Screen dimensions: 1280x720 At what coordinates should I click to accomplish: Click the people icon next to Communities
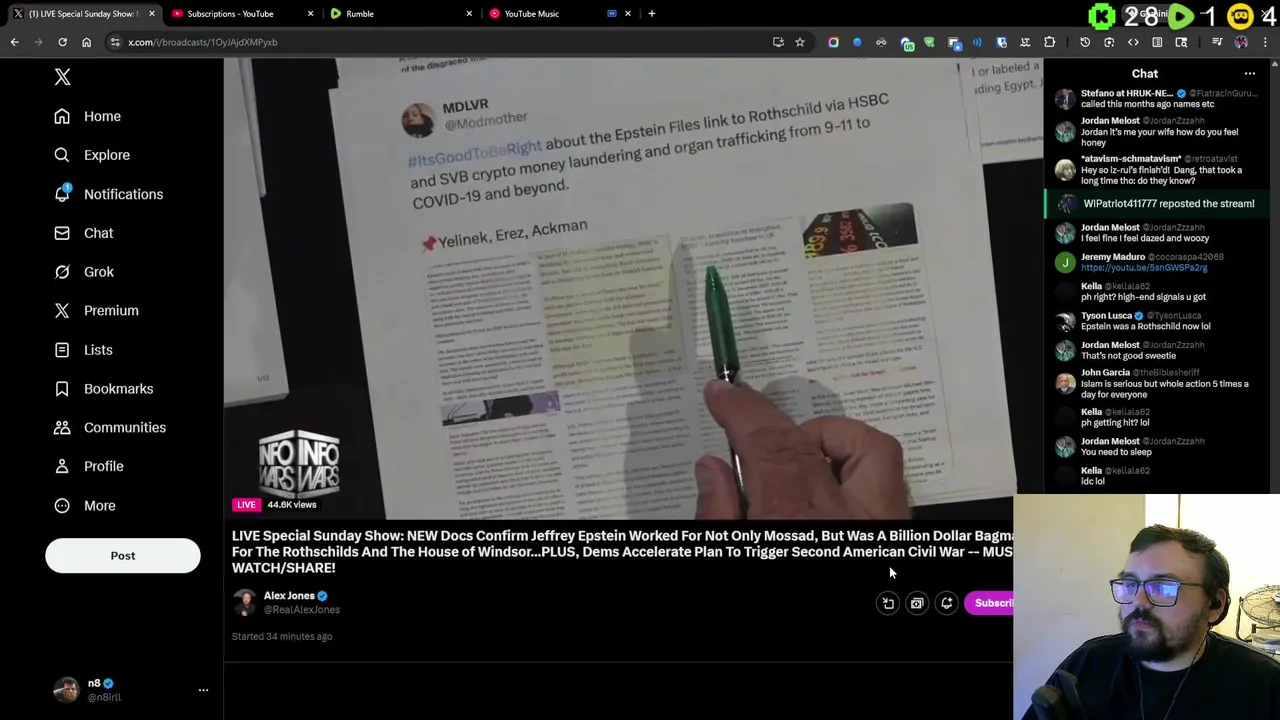pyautogui.click(x=62, y=428)
